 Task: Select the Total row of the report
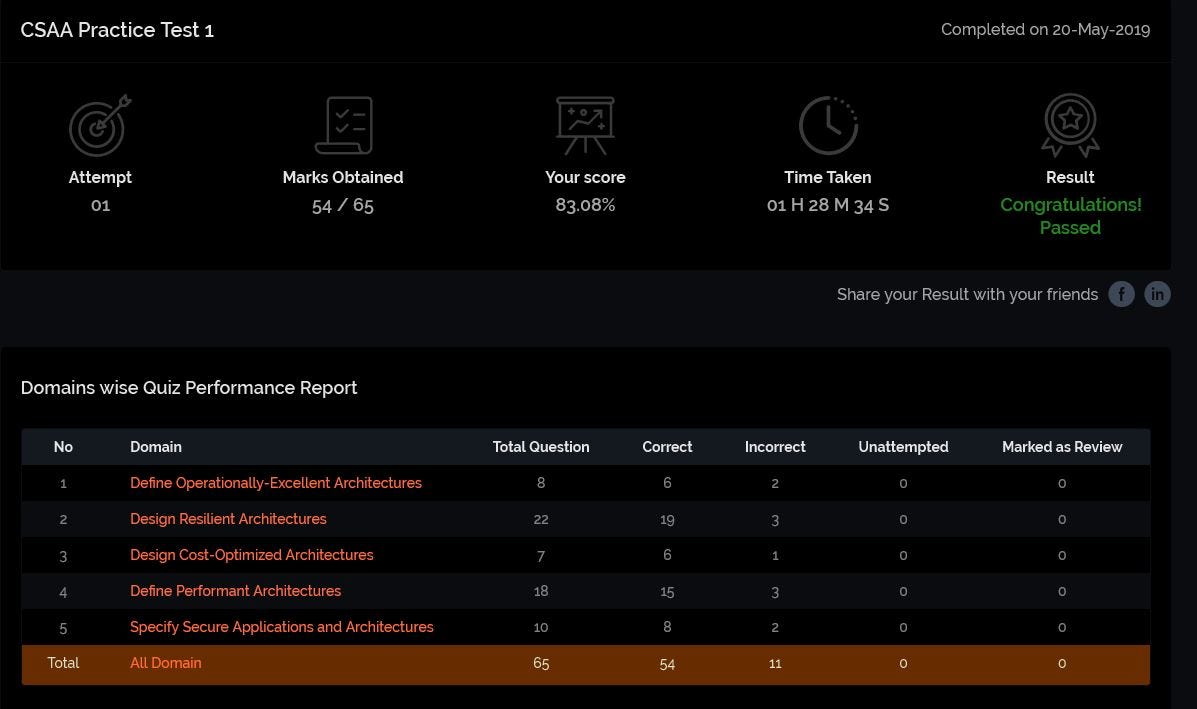point(63,663)
